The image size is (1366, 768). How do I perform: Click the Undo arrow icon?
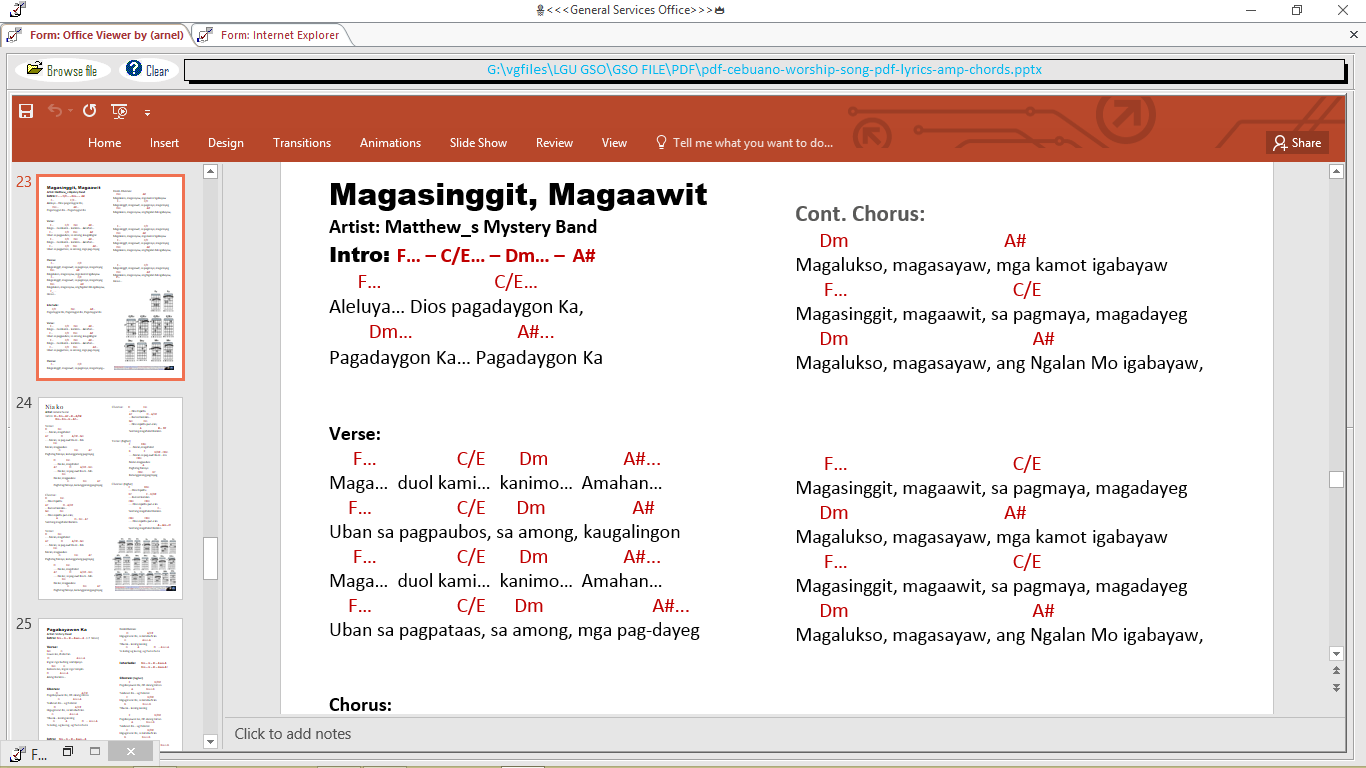coord(55,111)
